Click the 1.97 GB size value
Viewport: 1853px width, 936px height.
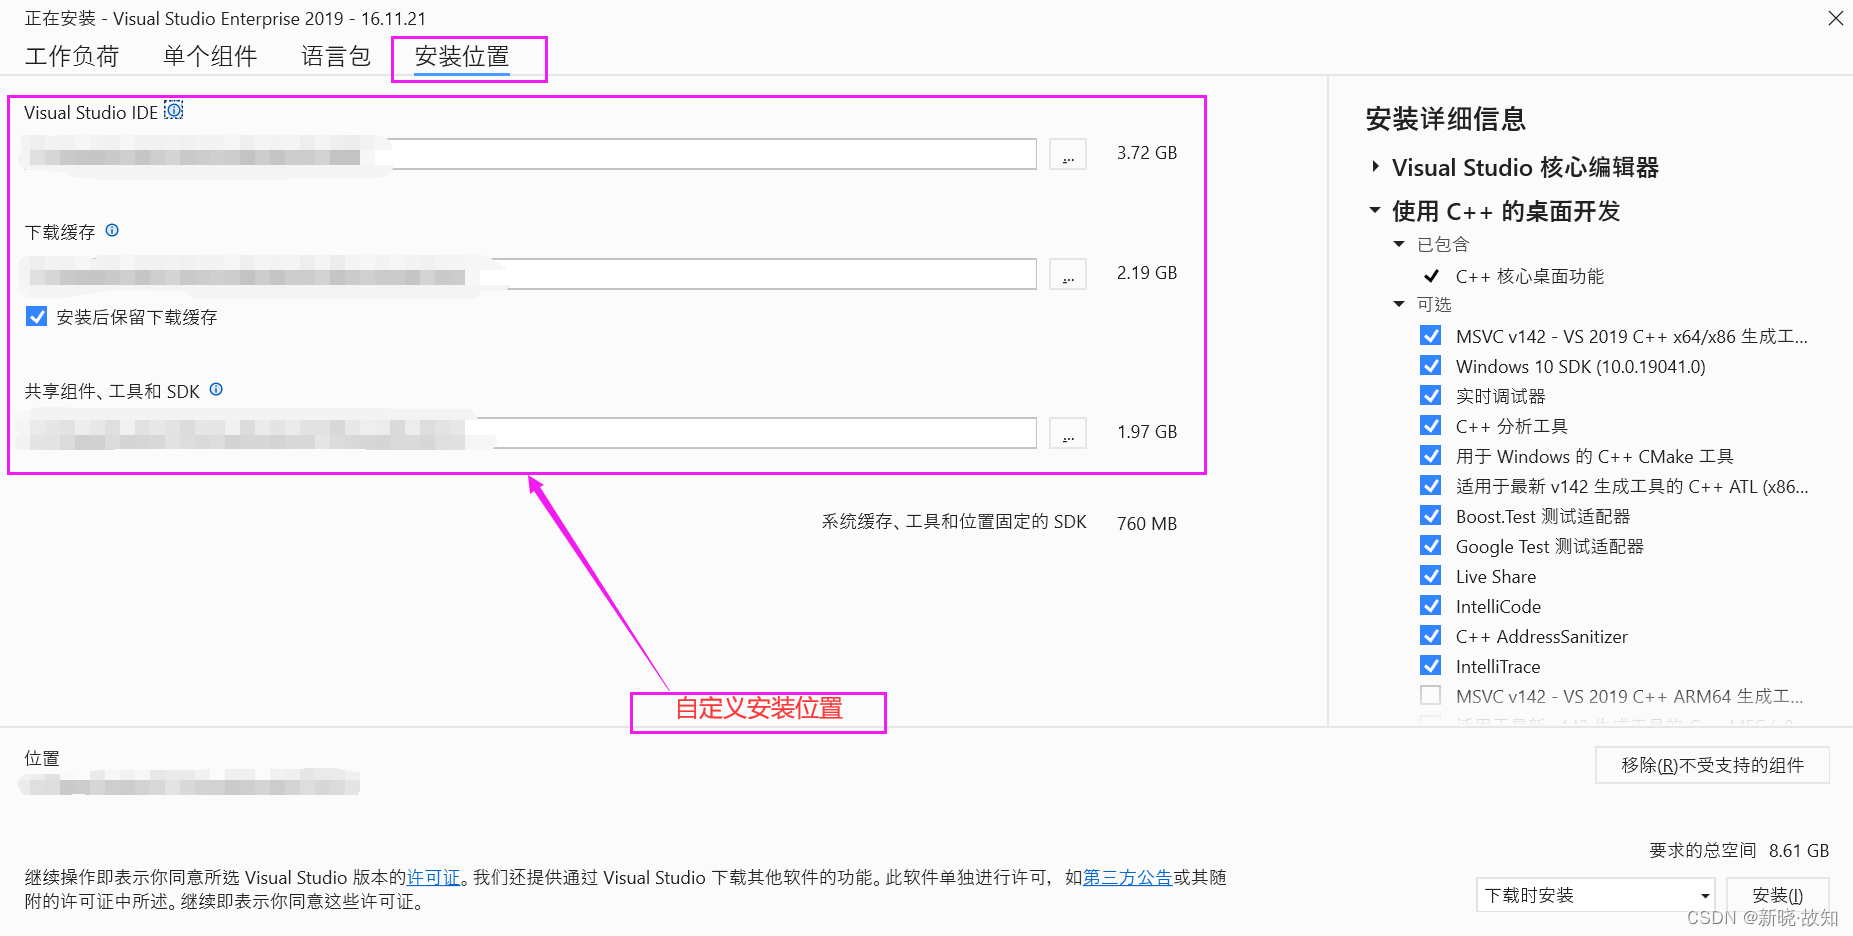(1147, 432)
